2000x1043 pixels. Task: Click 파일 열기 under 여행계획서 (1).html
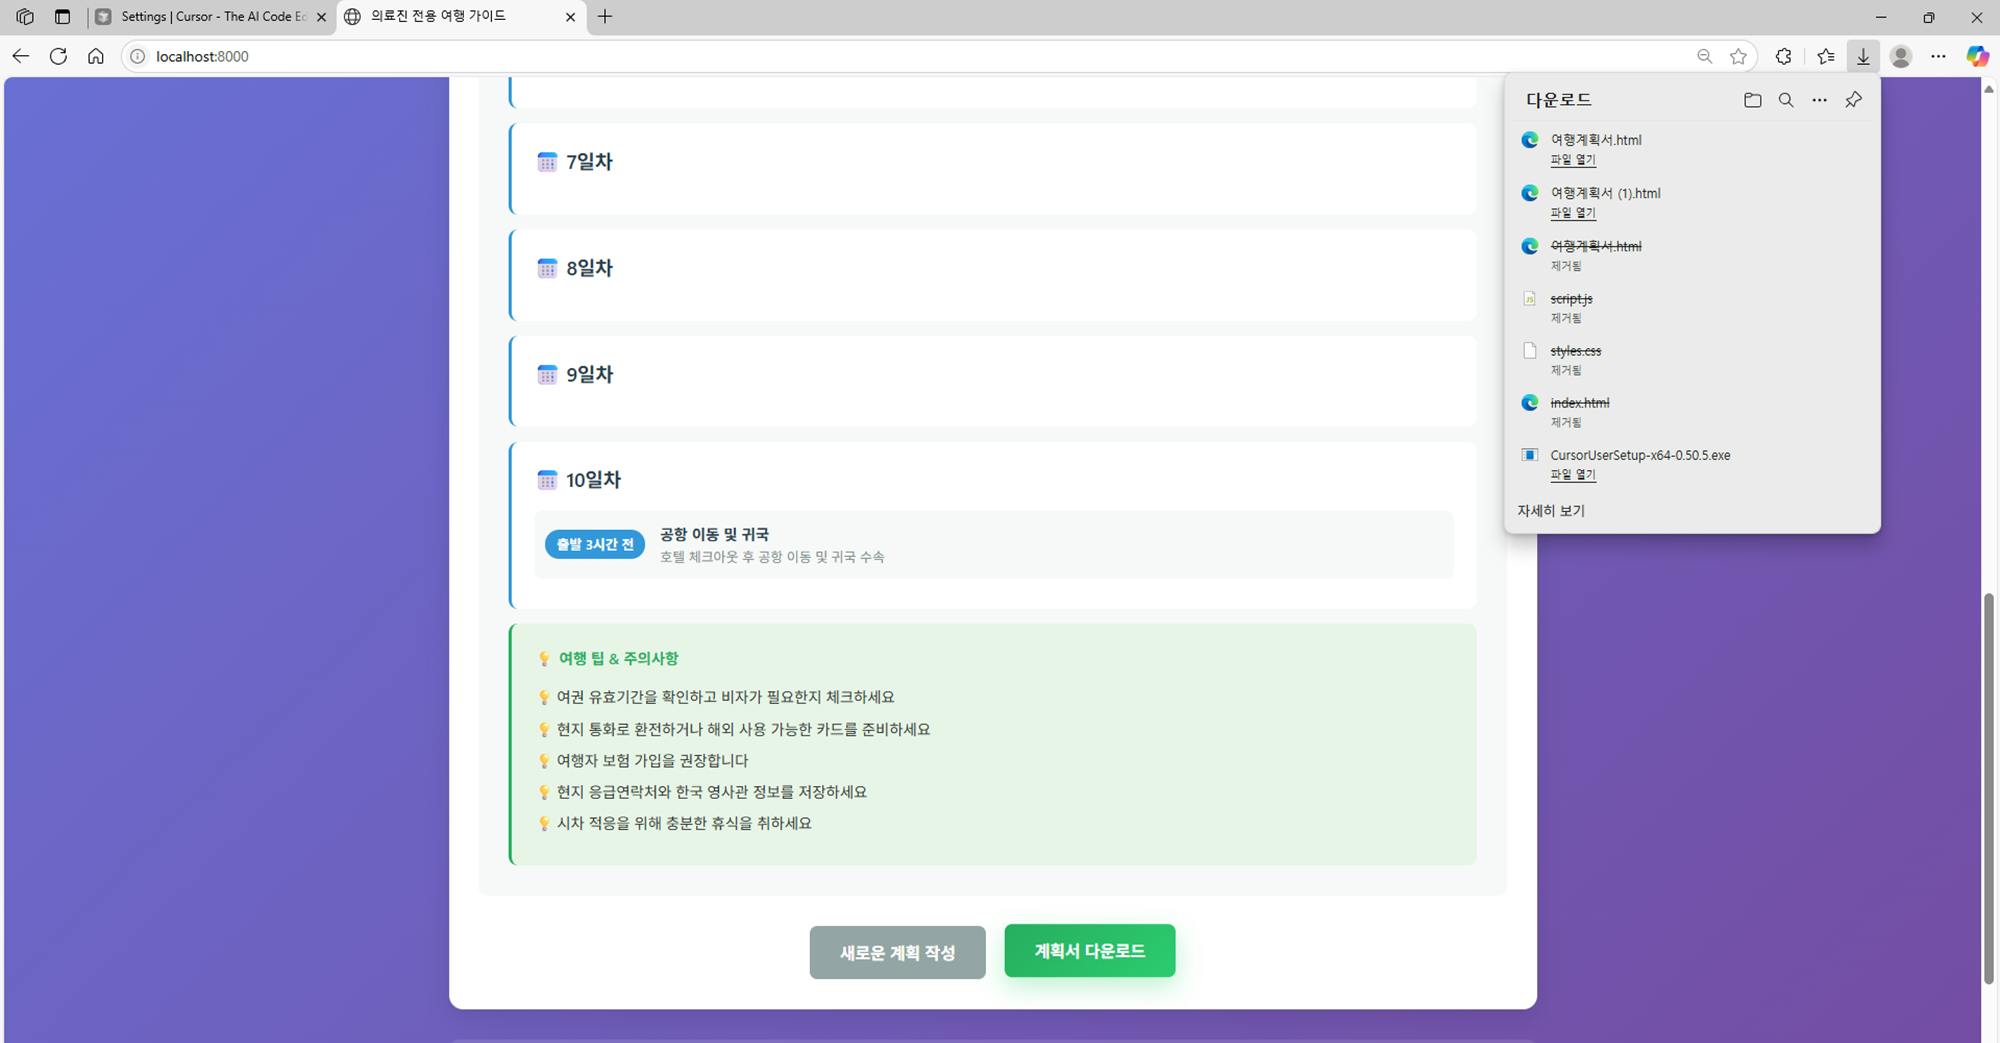coord(1573,213)
